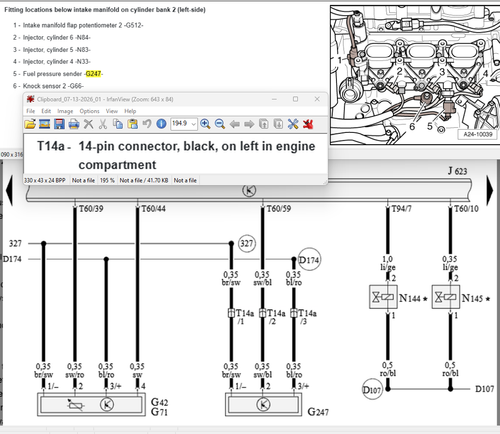Open image Information blue icon
This screenshot has height=434, width=500.
pyautogui.click(x=161, y=124)
